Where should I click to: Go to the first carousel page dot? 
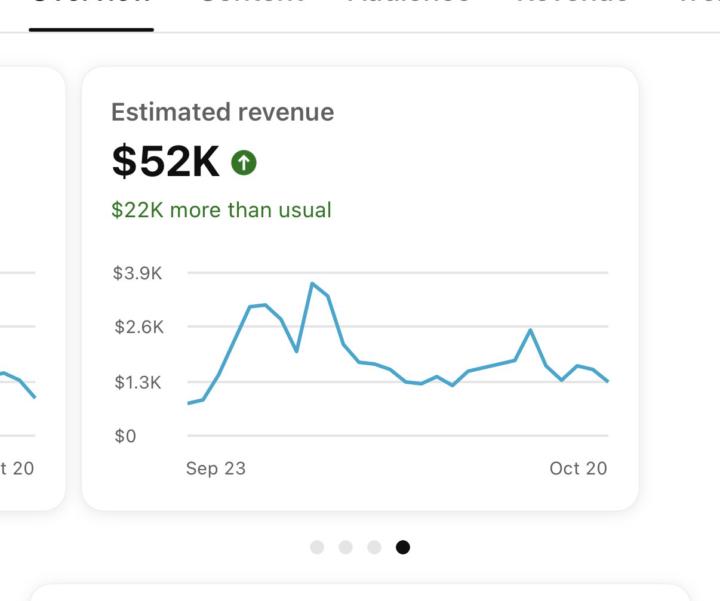[317, 547]
